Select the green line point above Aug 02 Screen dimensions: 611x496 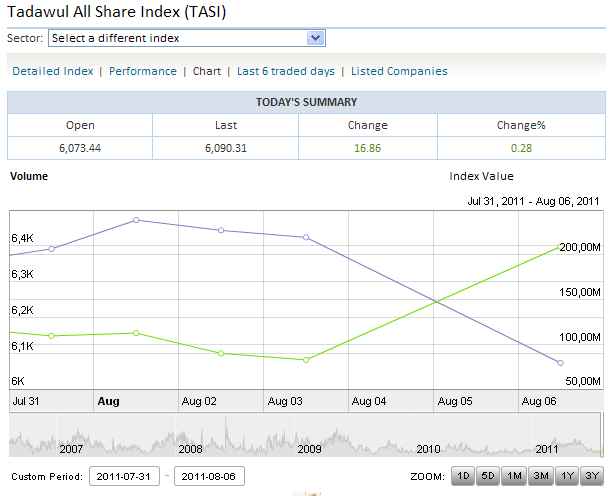coord(221,353)
